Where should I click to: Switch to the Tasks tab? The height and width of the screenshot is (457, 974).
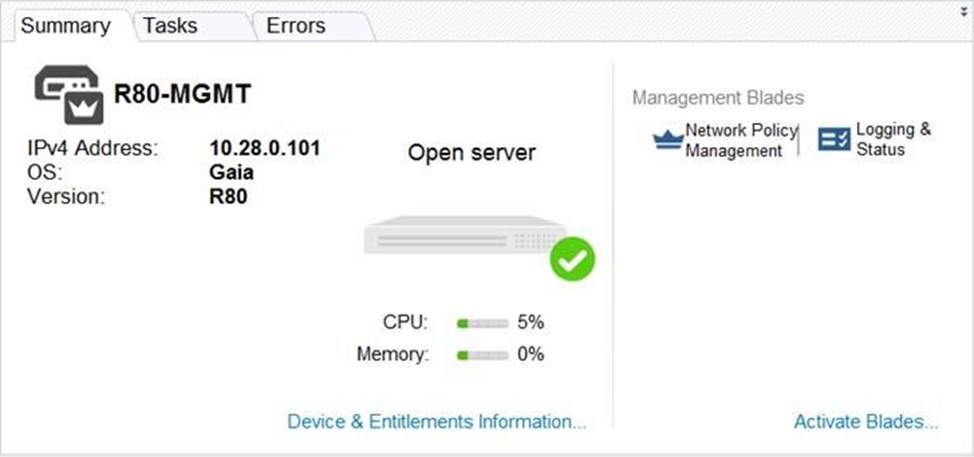pyautogui.click(x=170, y=25)
